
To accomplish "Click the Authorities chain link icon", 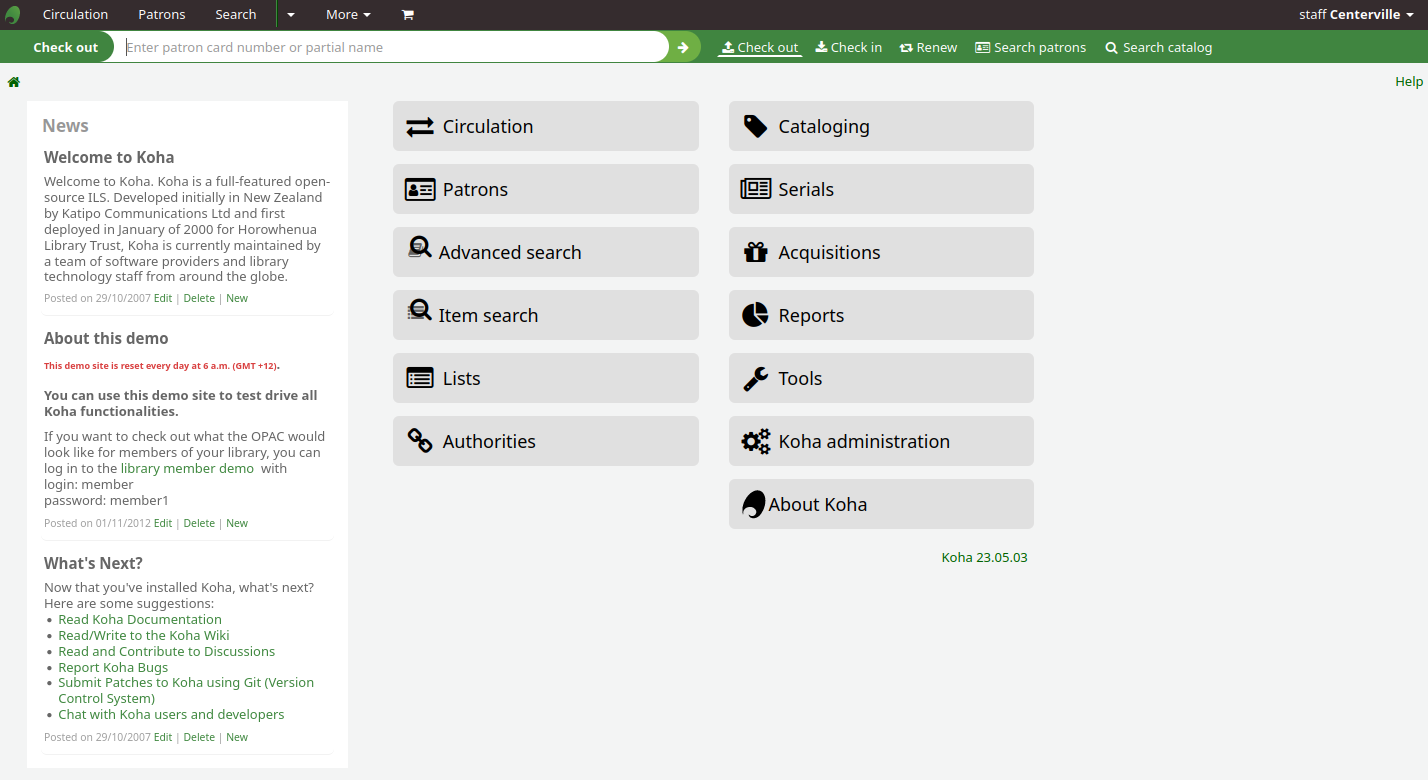I will 420,441.
